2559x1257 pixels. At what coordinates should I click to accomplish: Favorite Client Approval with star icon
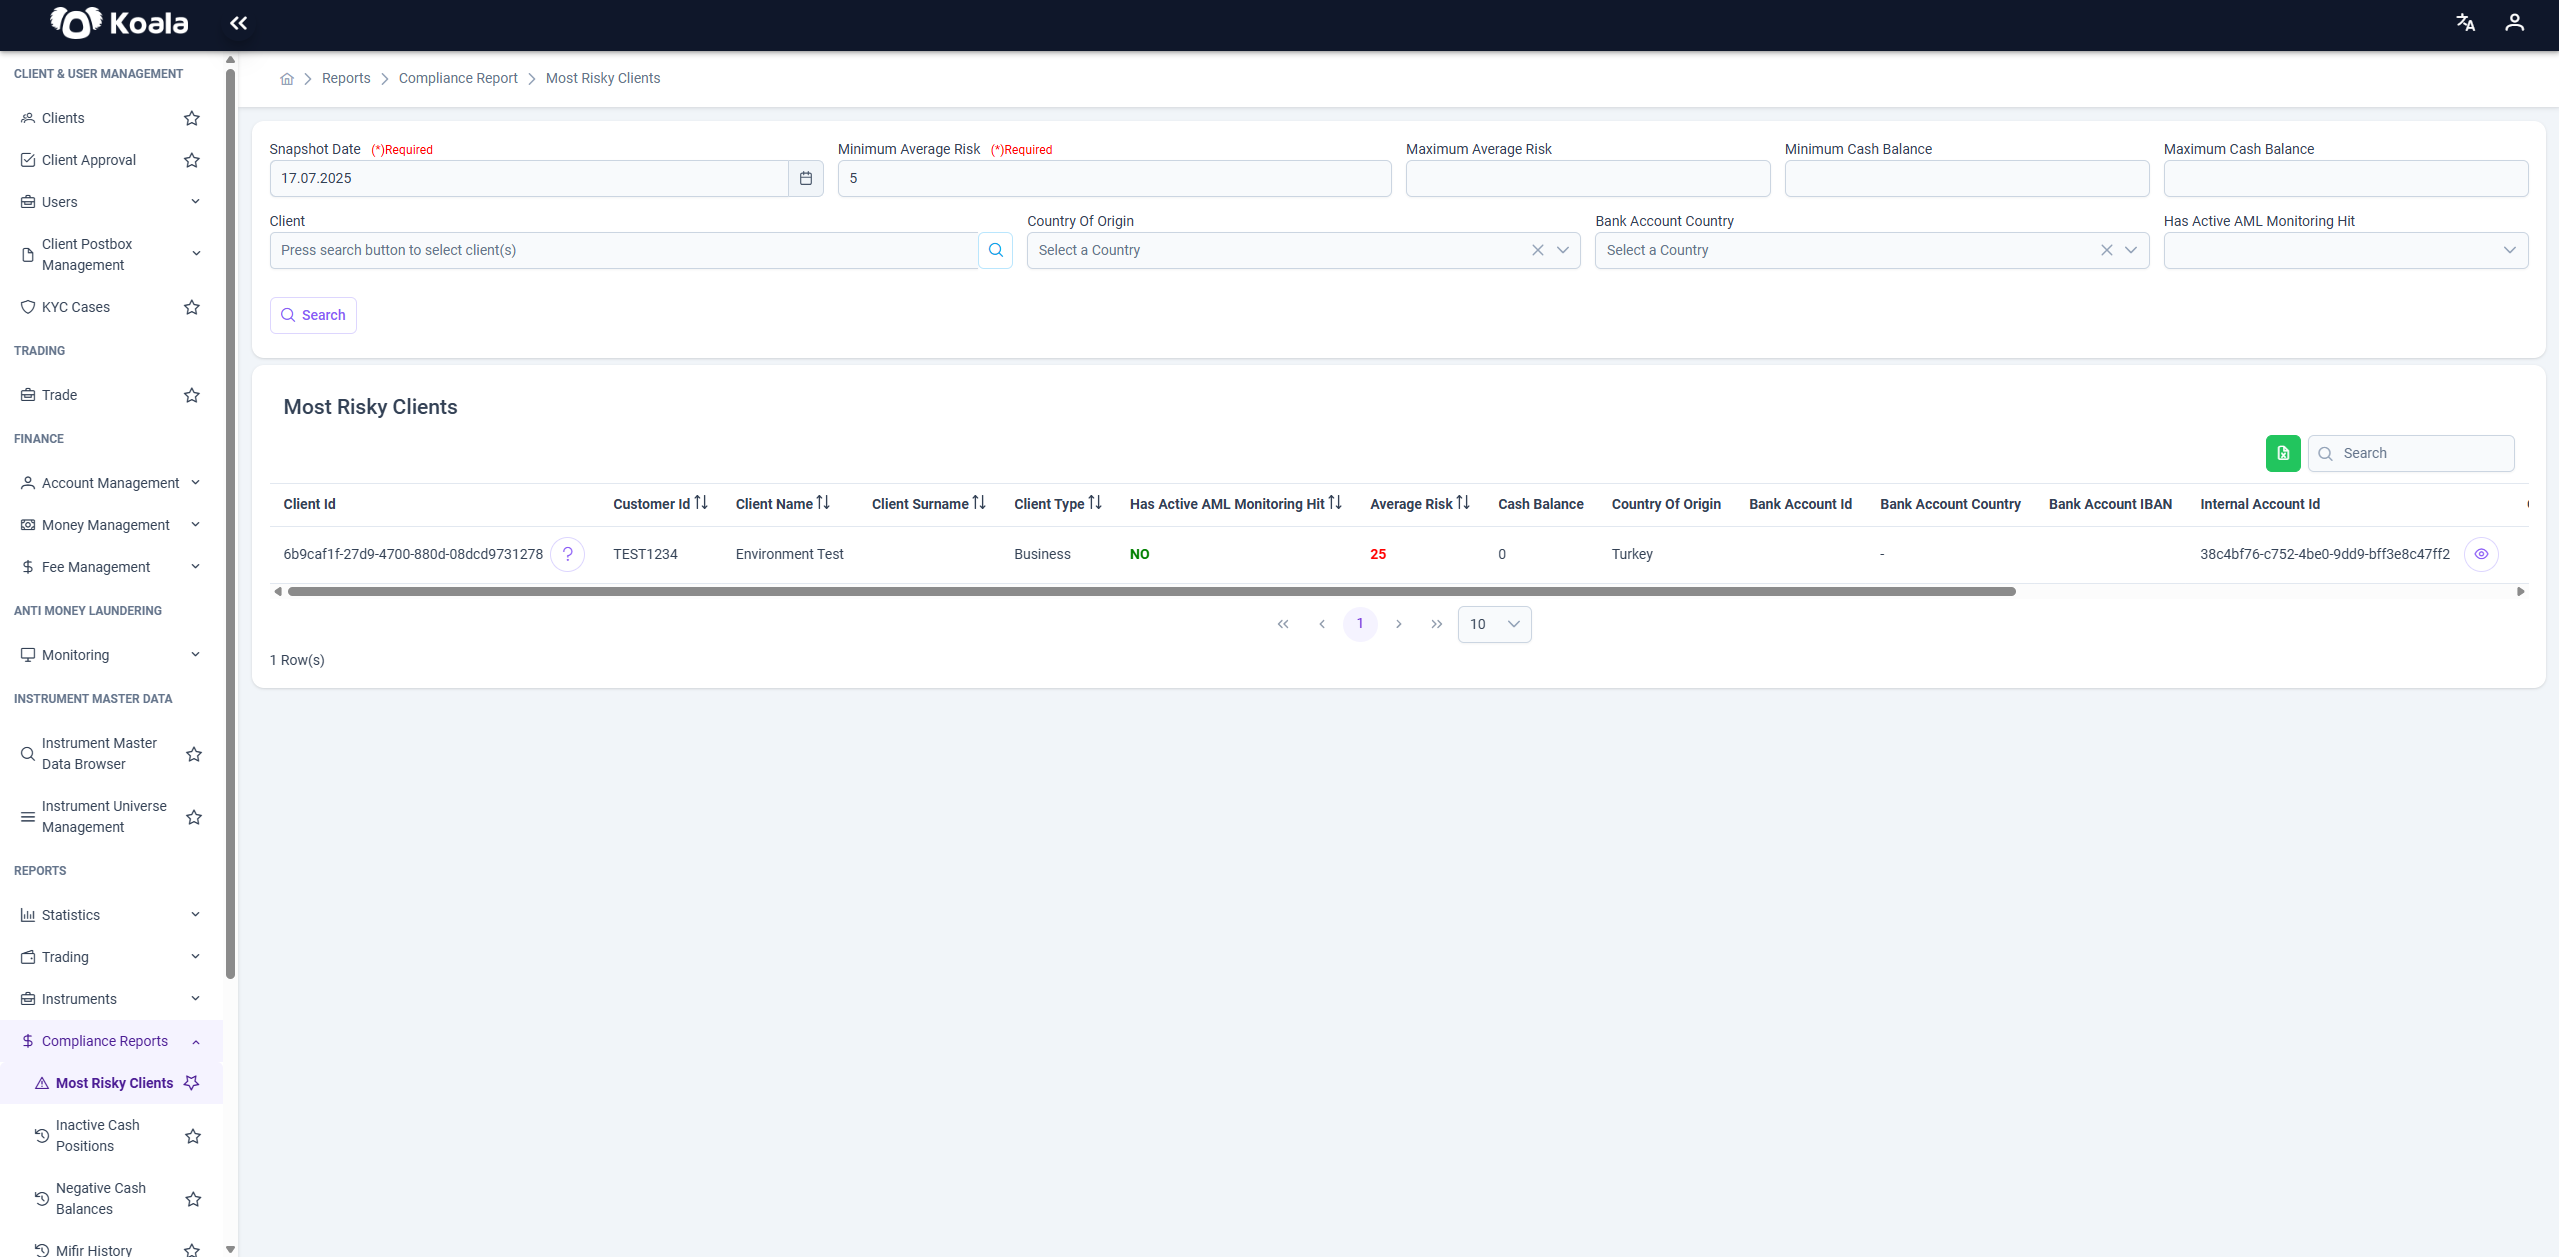click(192, 160)
